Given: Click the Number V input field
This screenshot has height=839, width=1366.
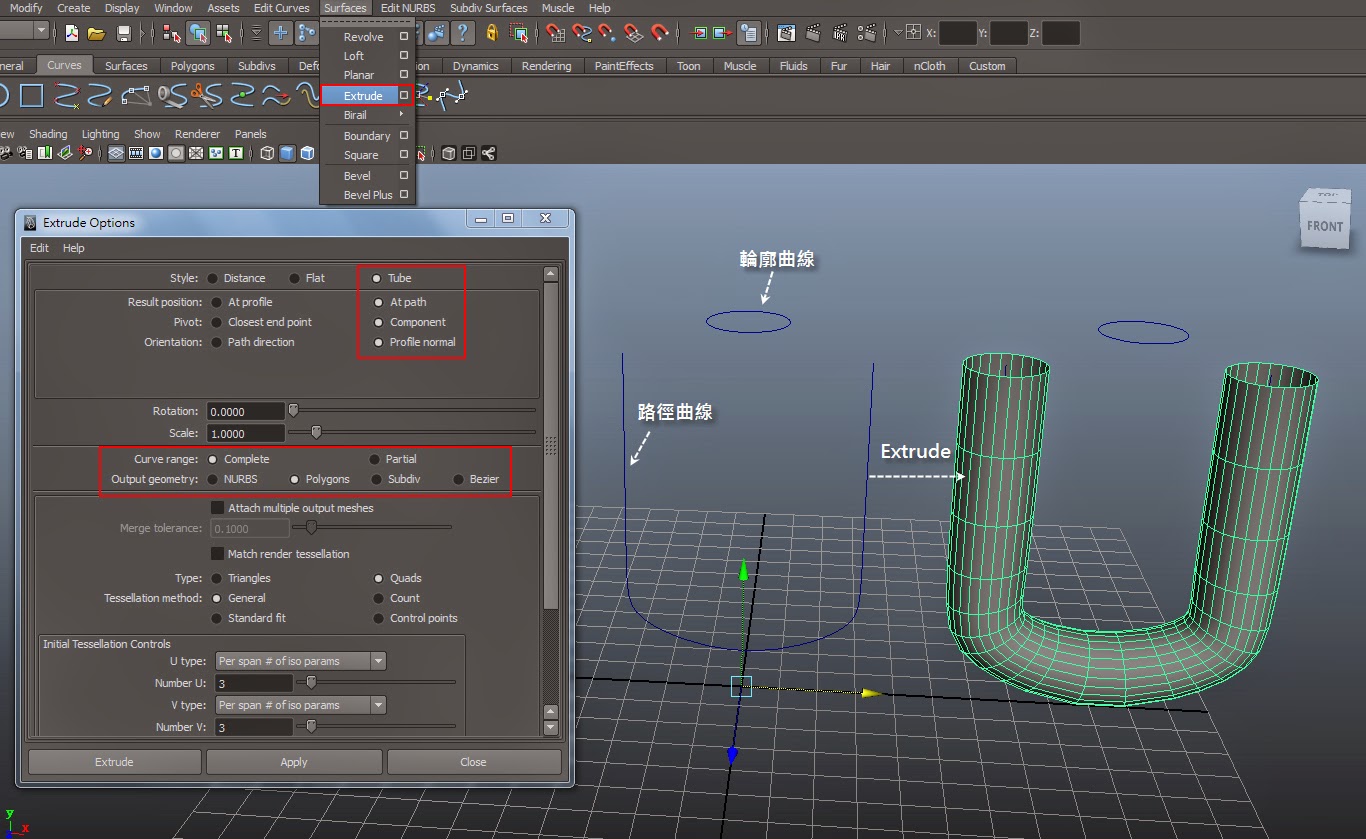Looking at the screenshot, I should tap(253, 727).
